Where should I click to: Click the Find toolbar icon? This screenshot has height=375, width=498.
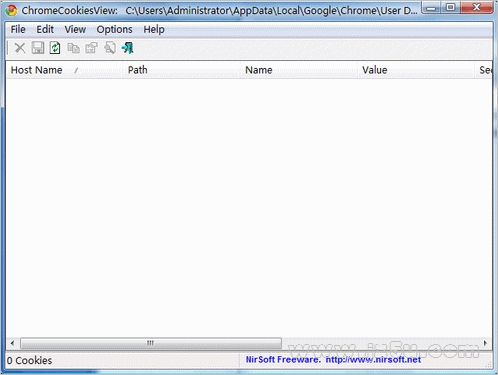click(x=110, y=48)
